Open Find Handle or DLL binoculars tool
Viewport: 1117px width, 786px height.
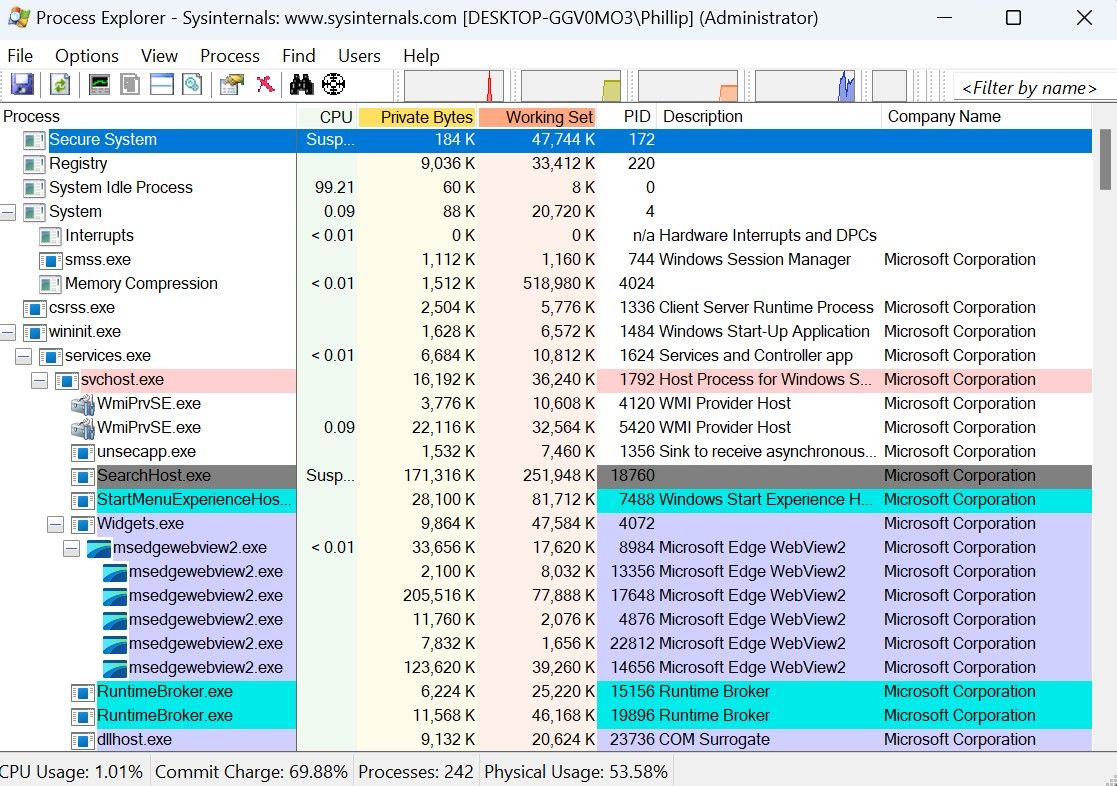(x=300, y=84)
